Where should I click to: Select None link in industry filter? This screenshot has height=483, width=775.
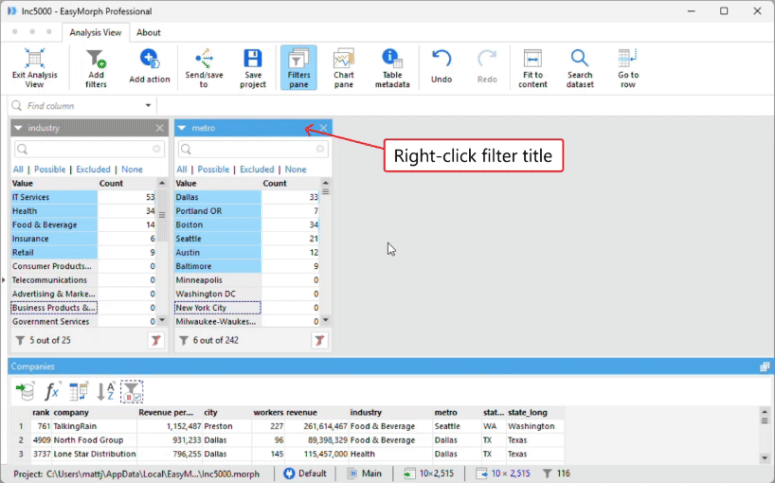[131, 169]
